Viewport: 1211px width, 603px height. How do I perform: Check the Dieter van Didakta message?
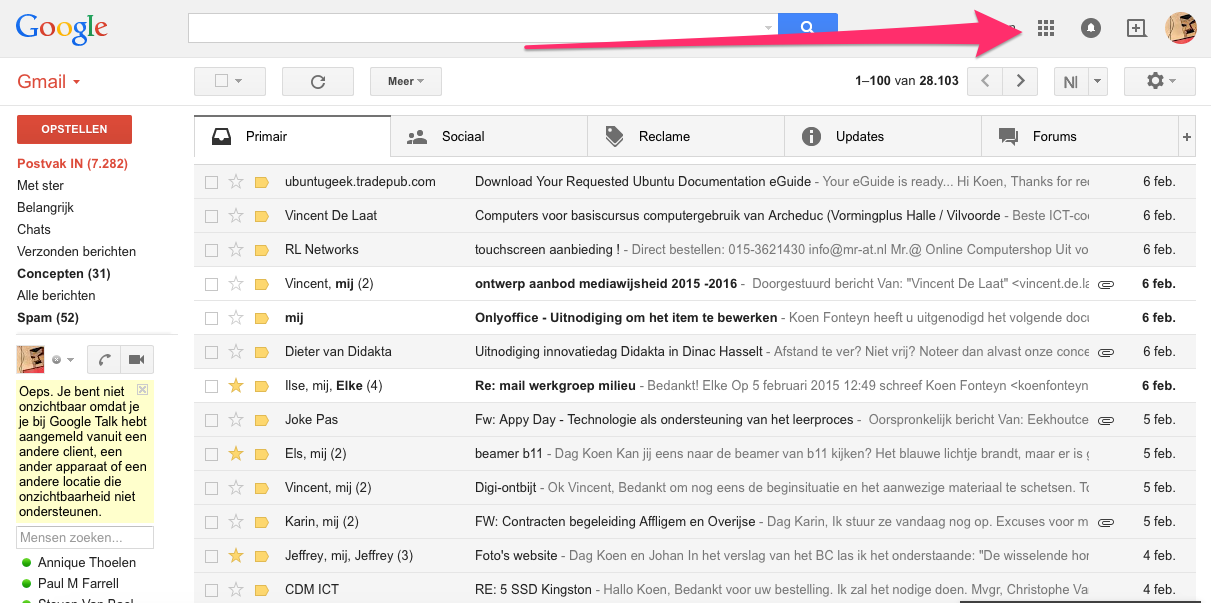coord(211,352)
